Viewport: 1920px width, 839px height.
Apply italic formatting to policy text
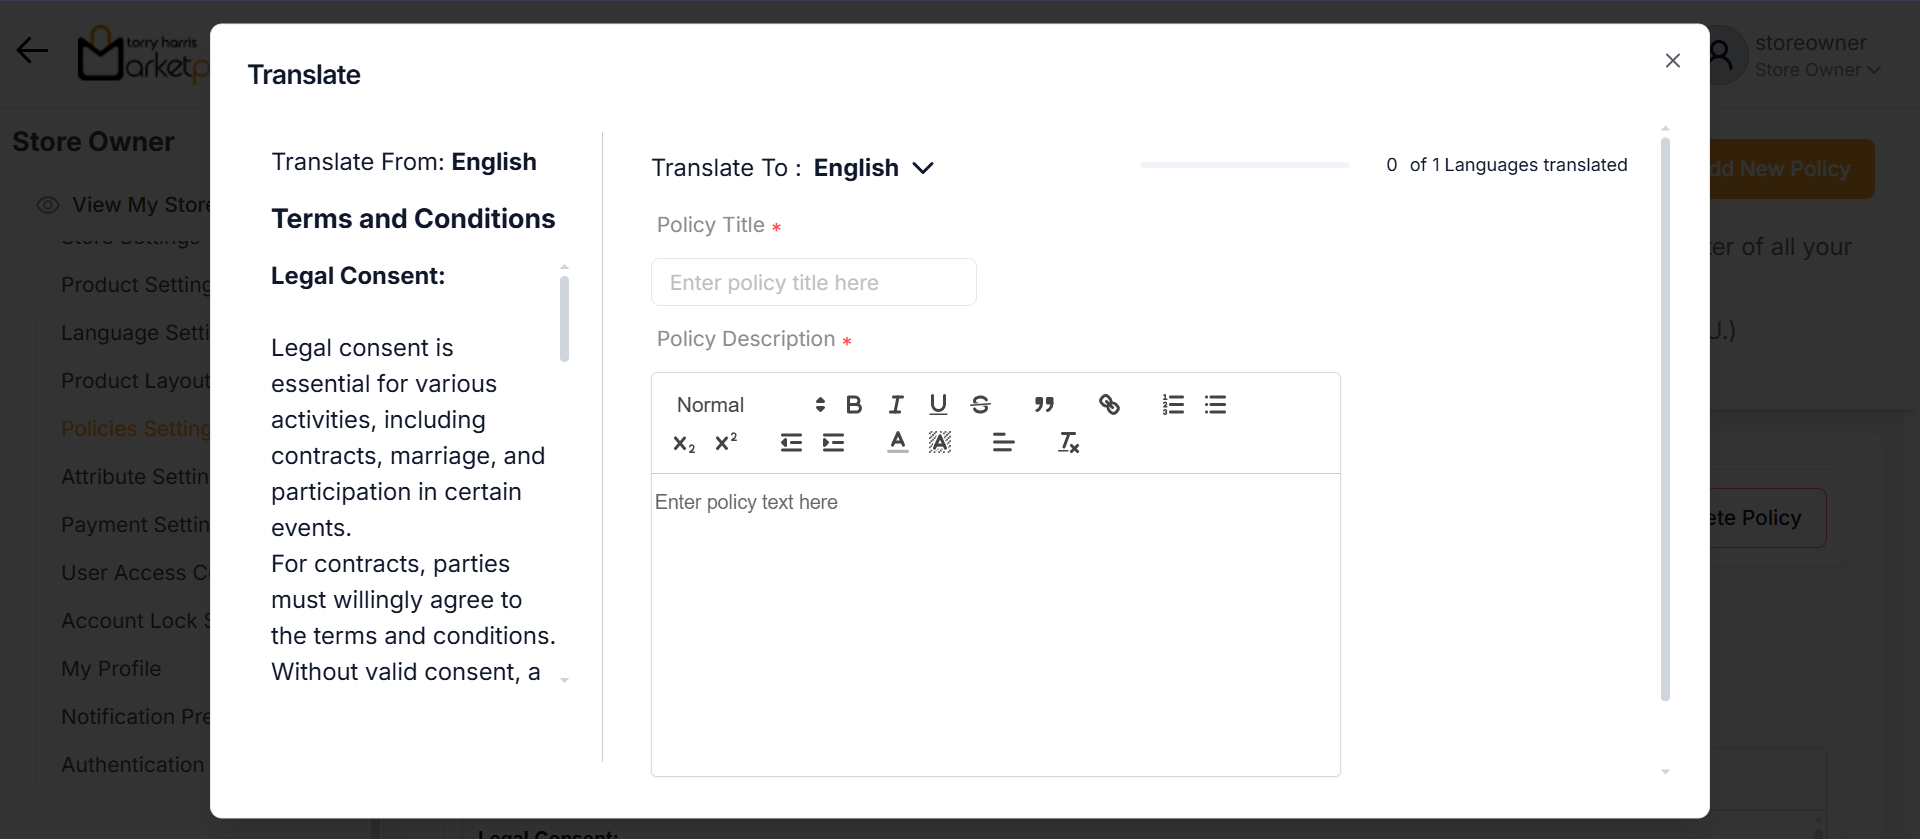896,405
